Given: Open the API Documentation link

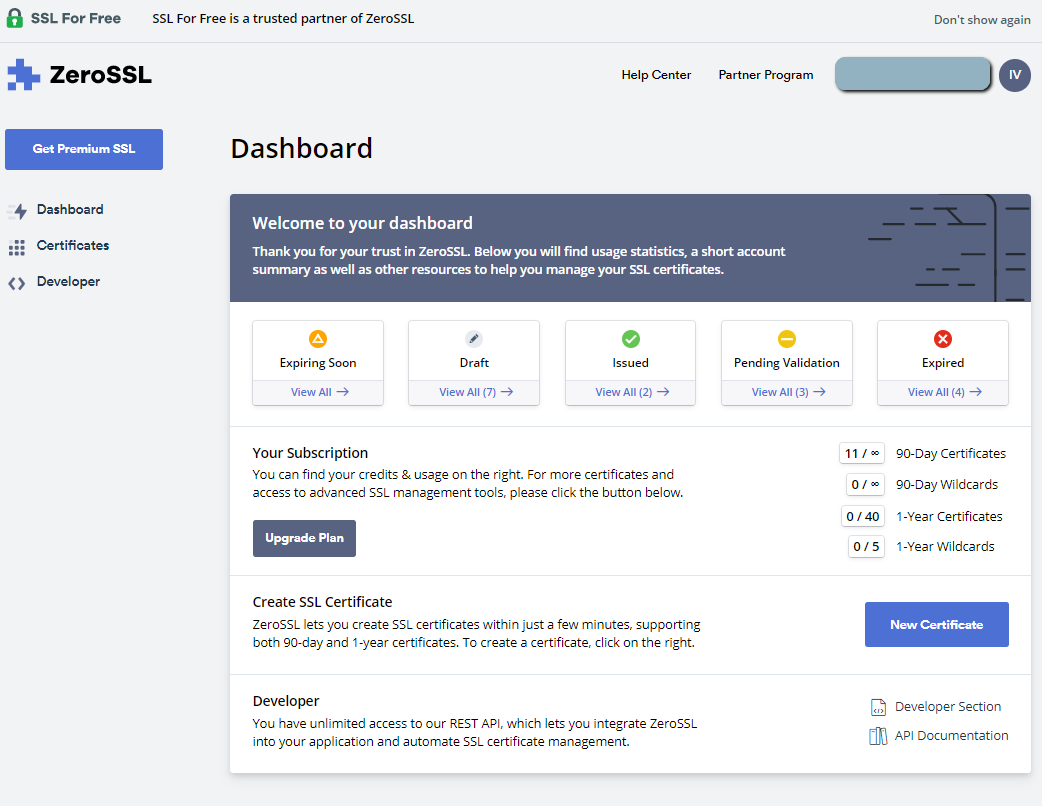Looking at the screenshot, I should tap(951, 736).
